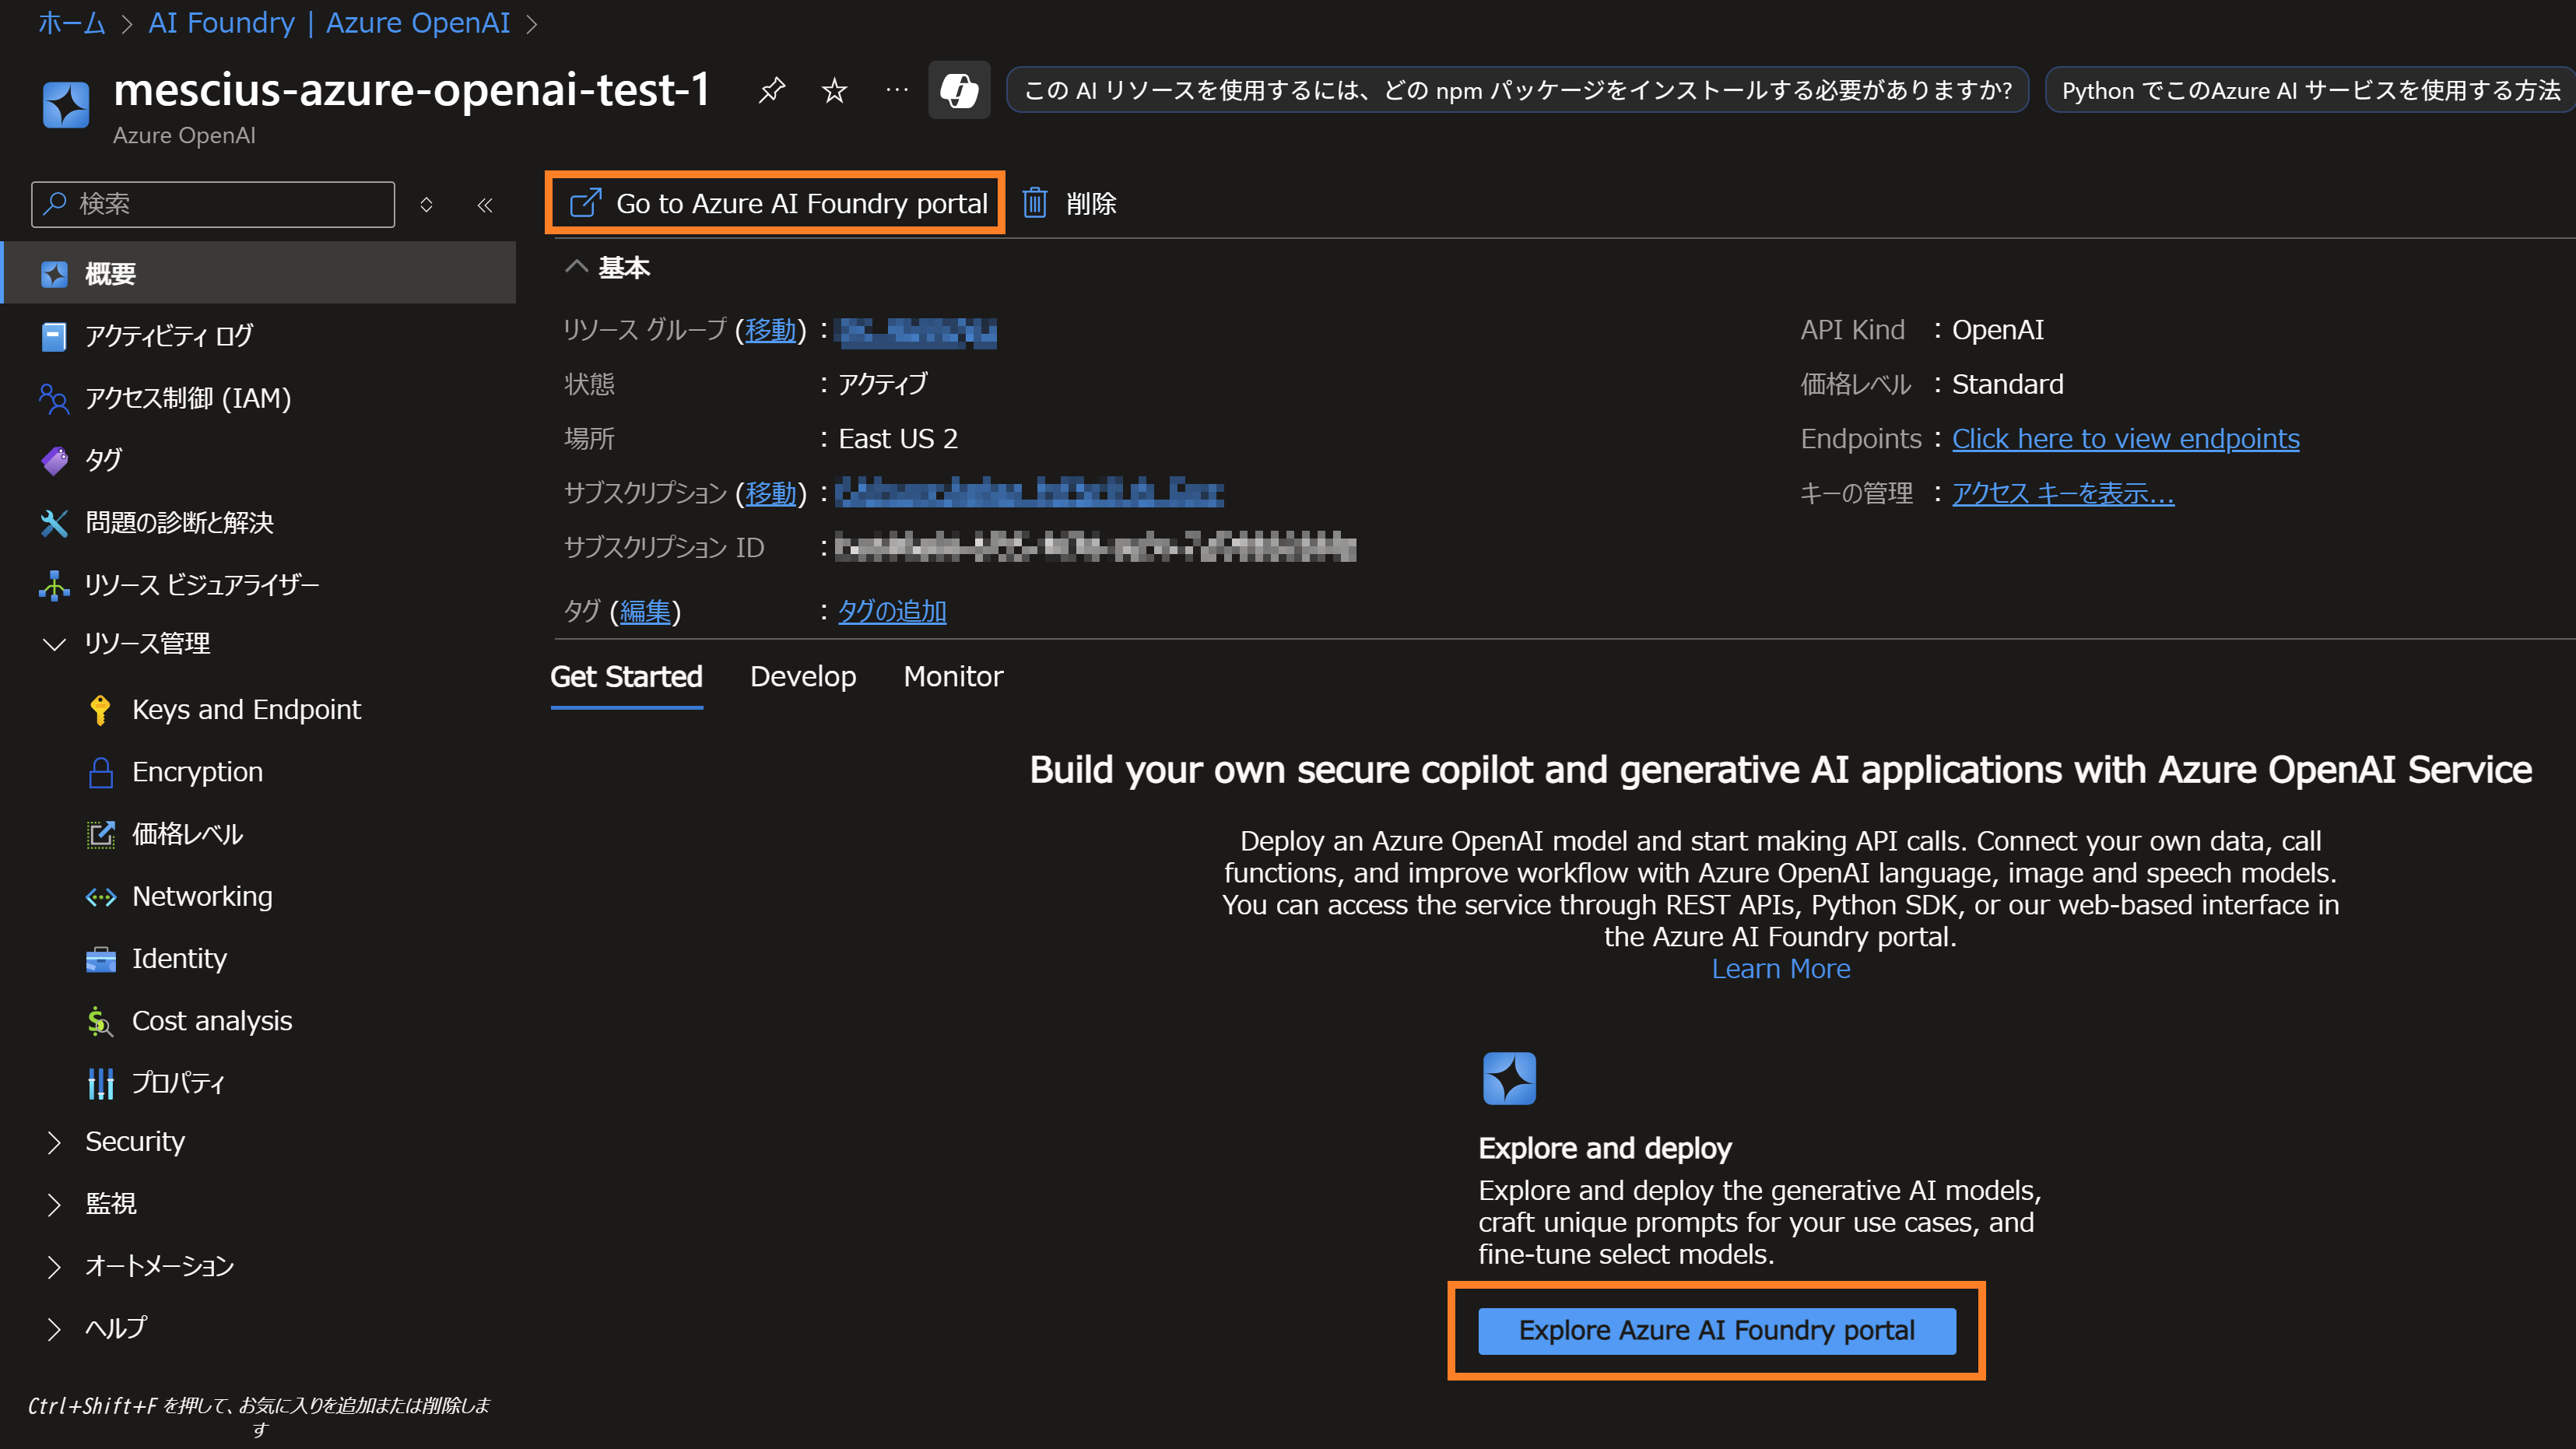
Task: Click the external link icon for Foundry portal
Action: (585, 203)
